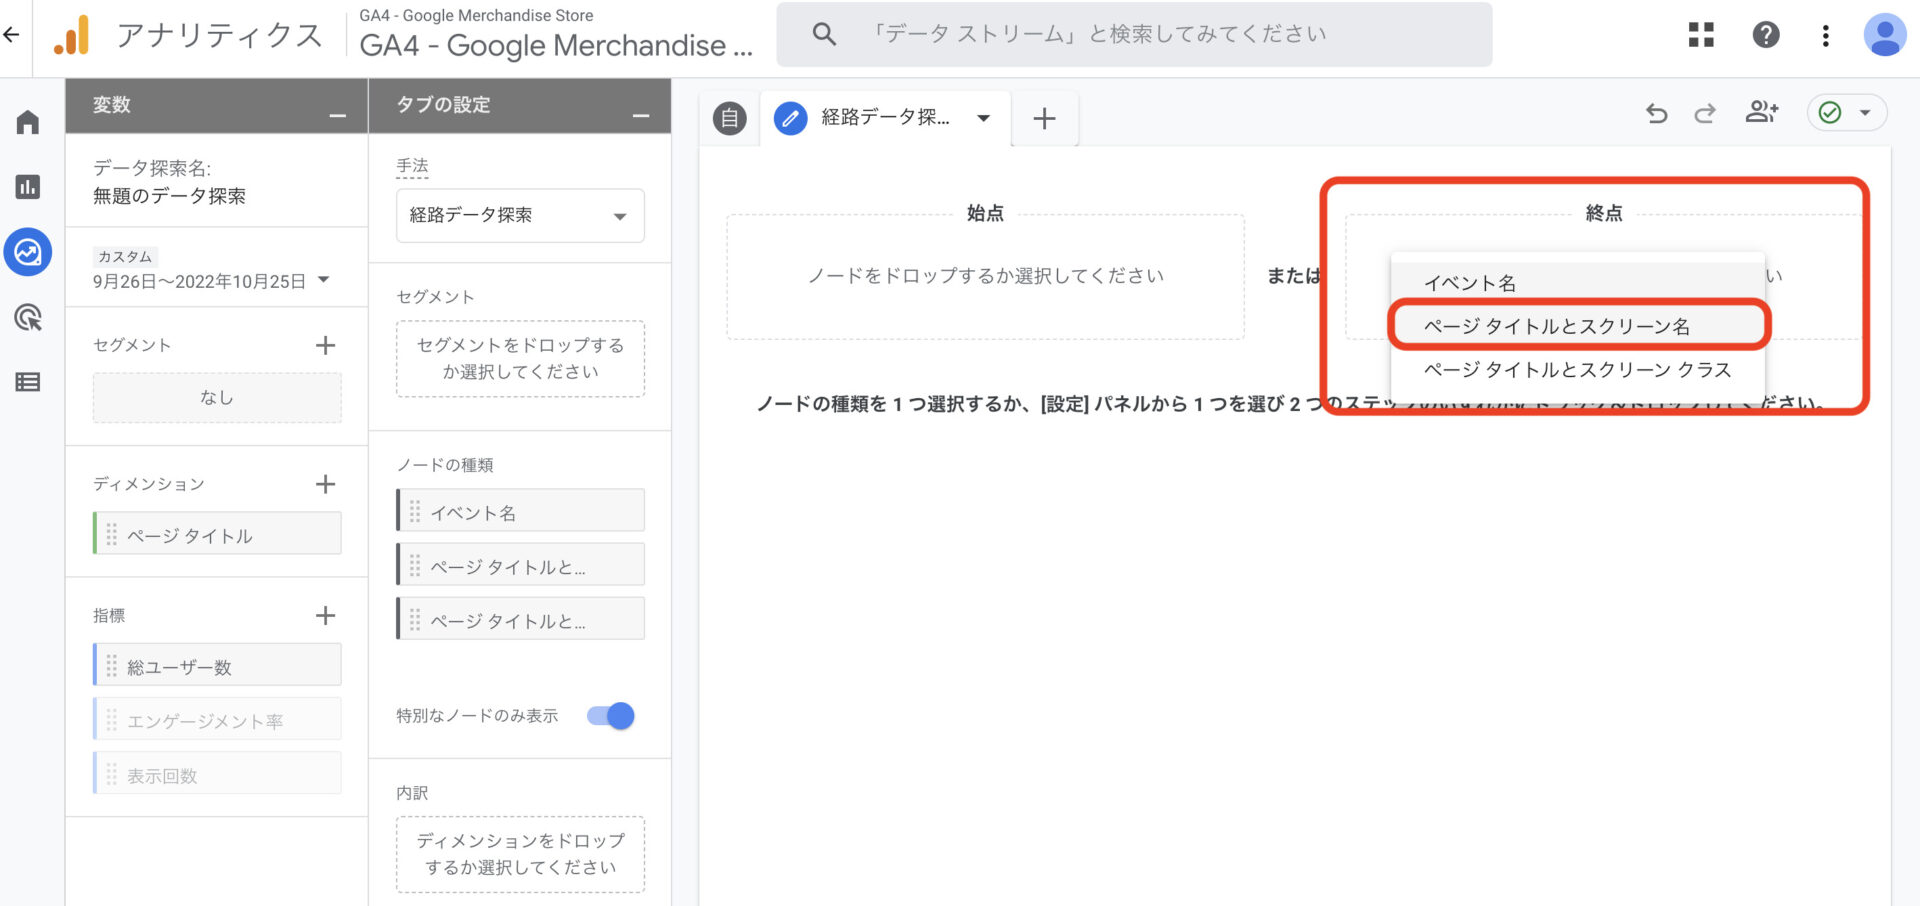1920x906 pixels.
Task: Click the なし segment placeholder
Action: tap(217, 397)
